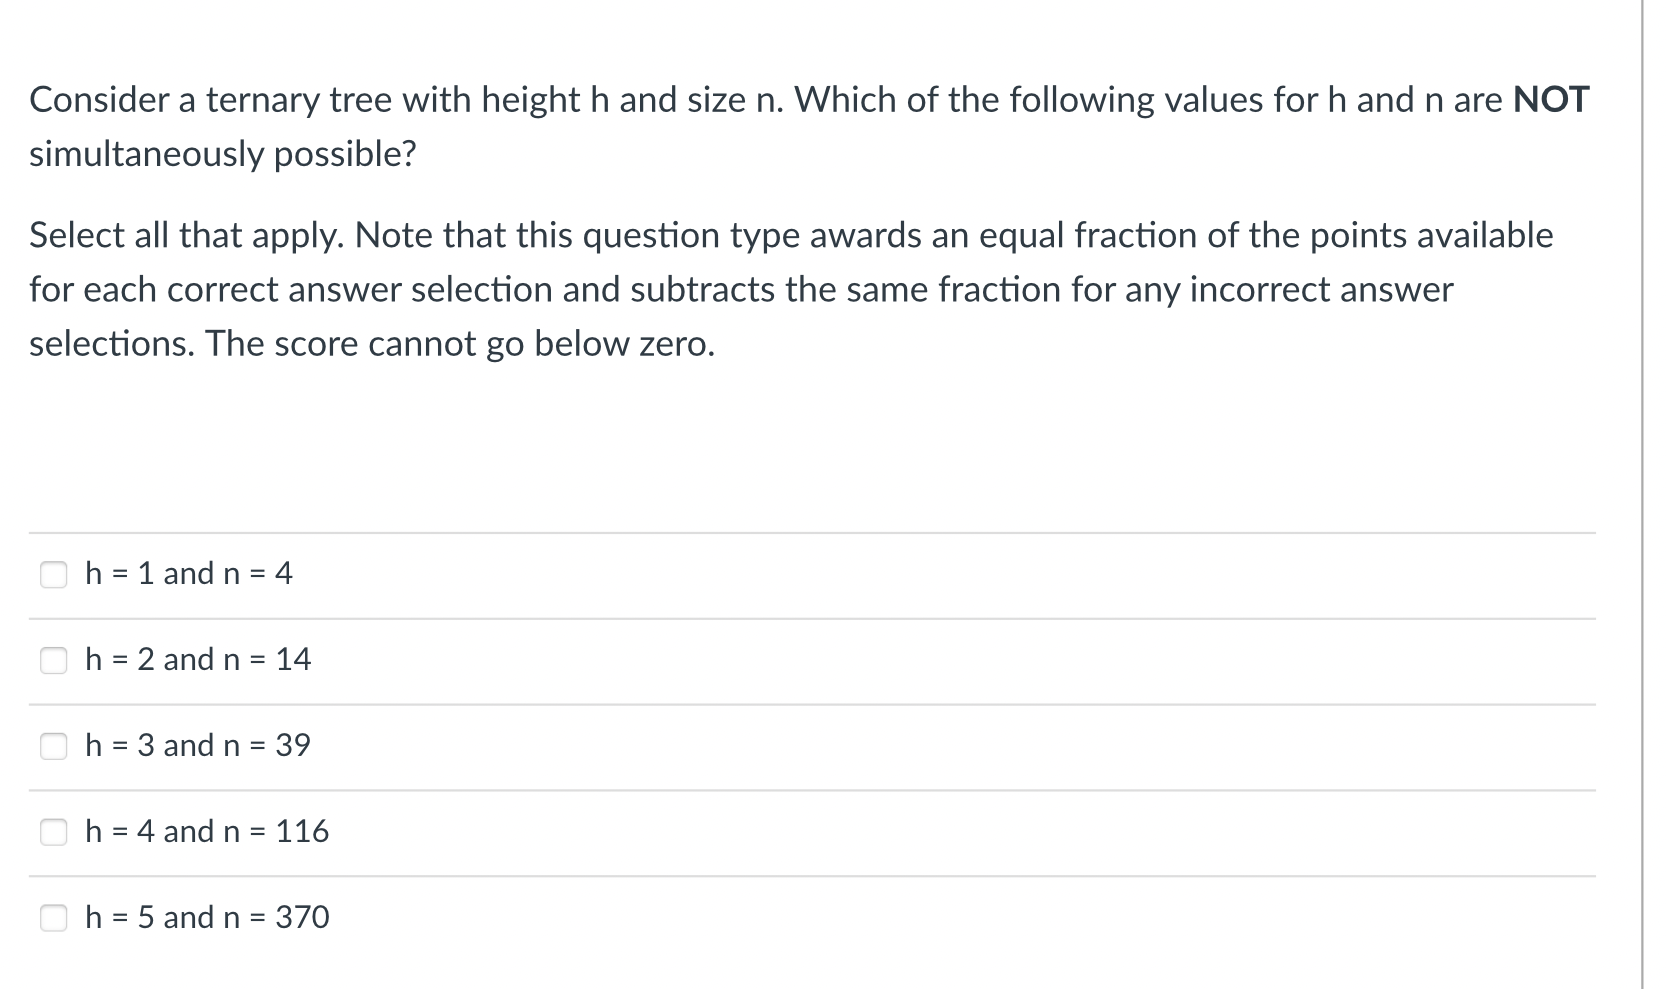Select the answer label "h = 1 and n = 4"

[x=188, y=574]
